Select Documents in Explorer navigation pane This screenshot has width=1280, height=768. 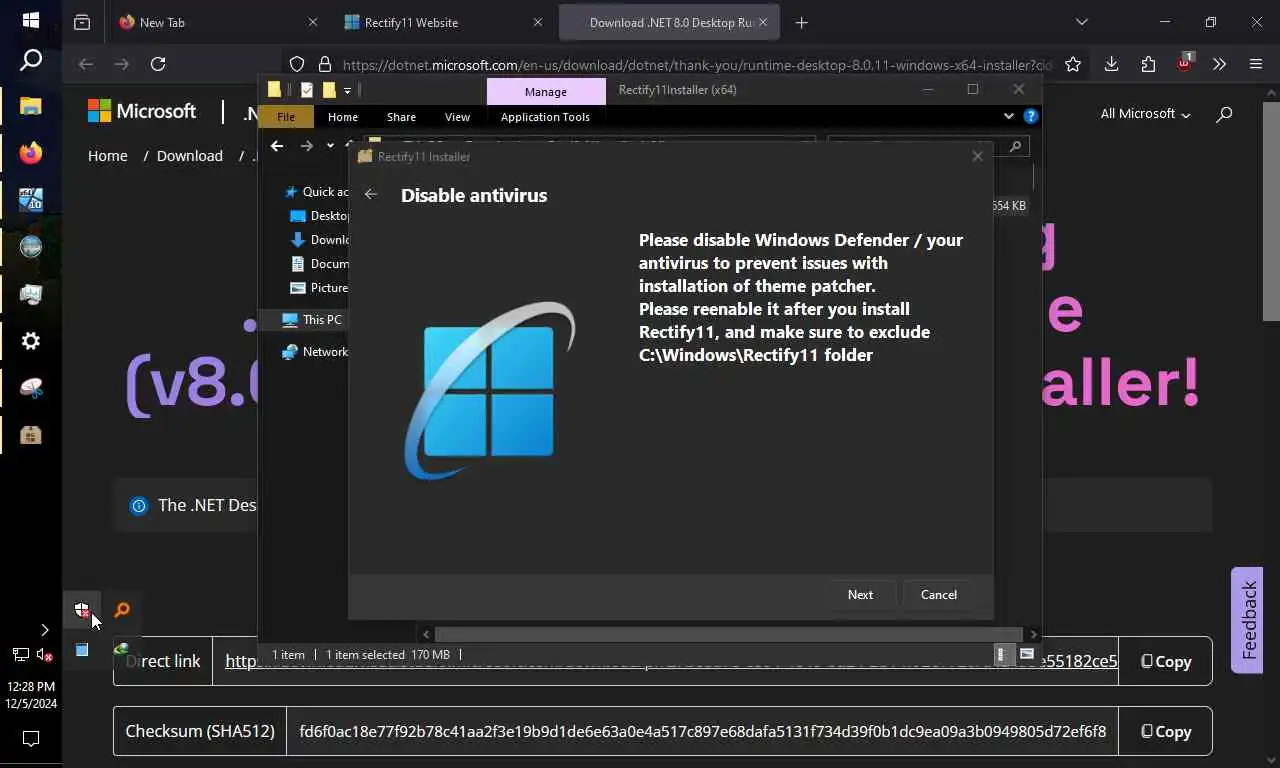pyautogui.click(x=319, y=263)
